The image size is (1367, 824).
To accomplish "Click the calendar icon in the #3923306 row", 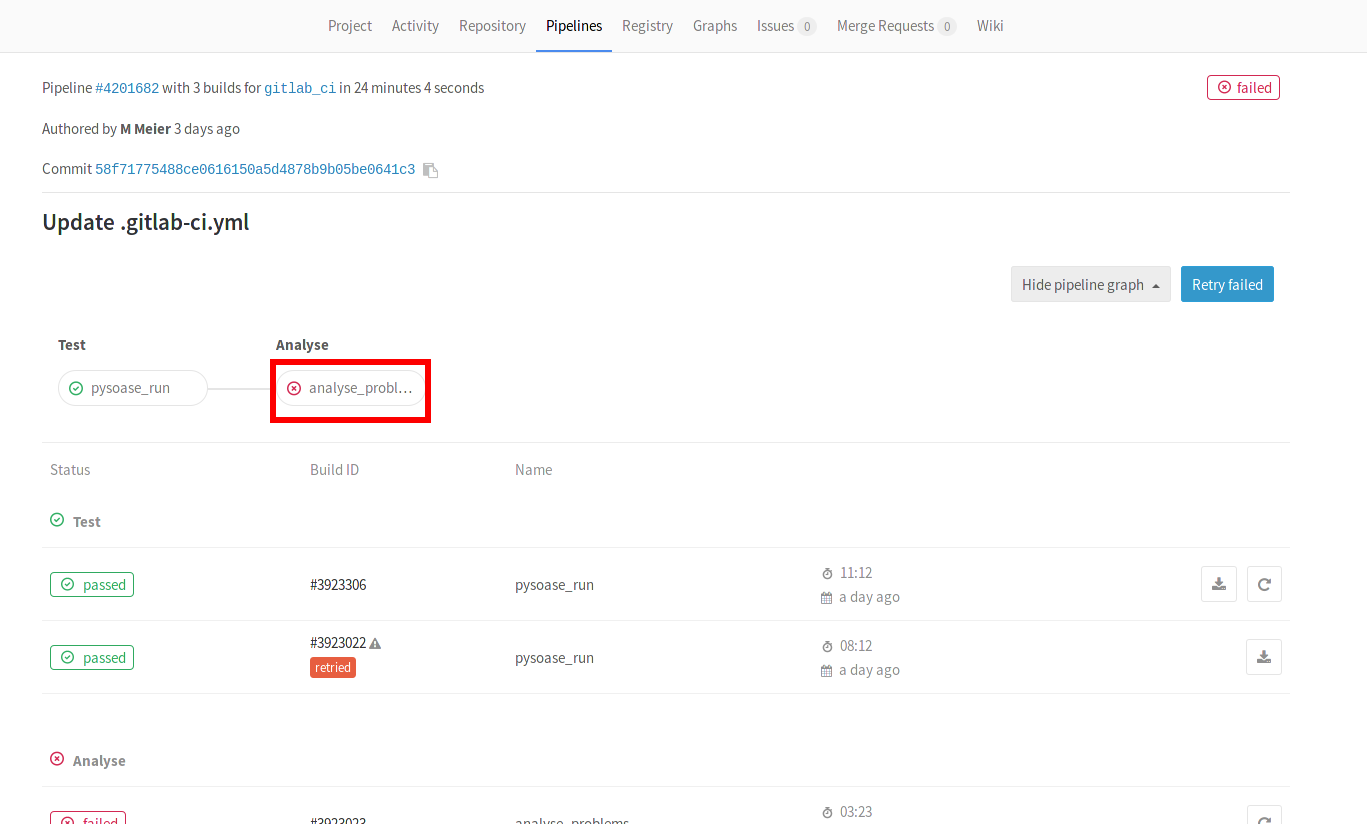I will tap(826, 598).
